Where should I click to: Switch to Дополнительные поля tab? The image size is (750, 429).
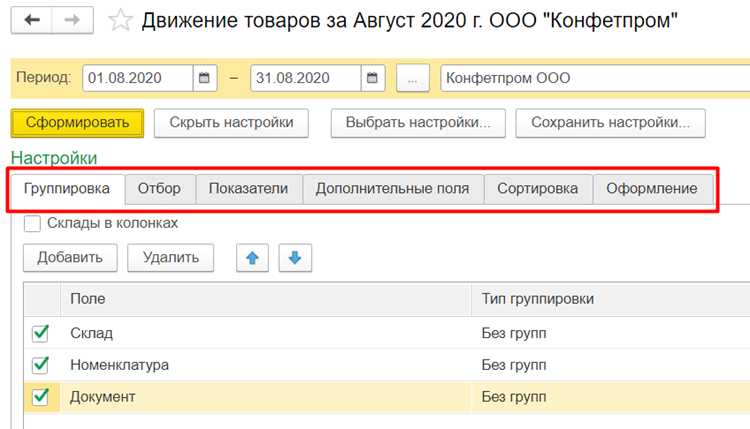(392, 188)
